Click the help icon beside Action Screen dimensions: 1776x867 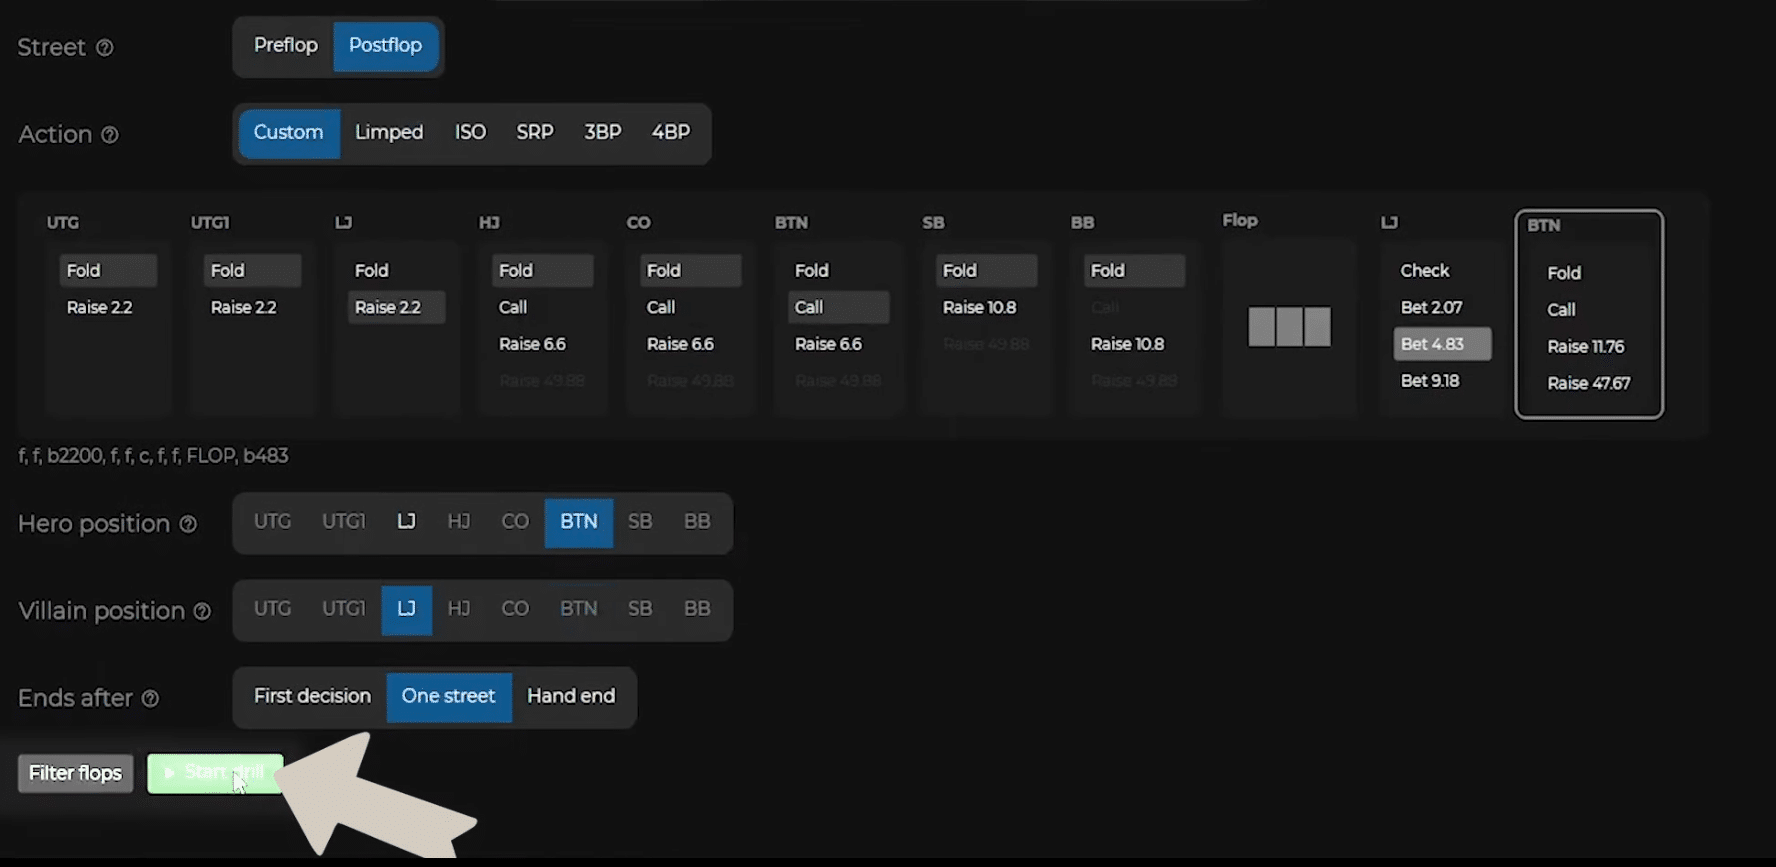click(110, 135)
